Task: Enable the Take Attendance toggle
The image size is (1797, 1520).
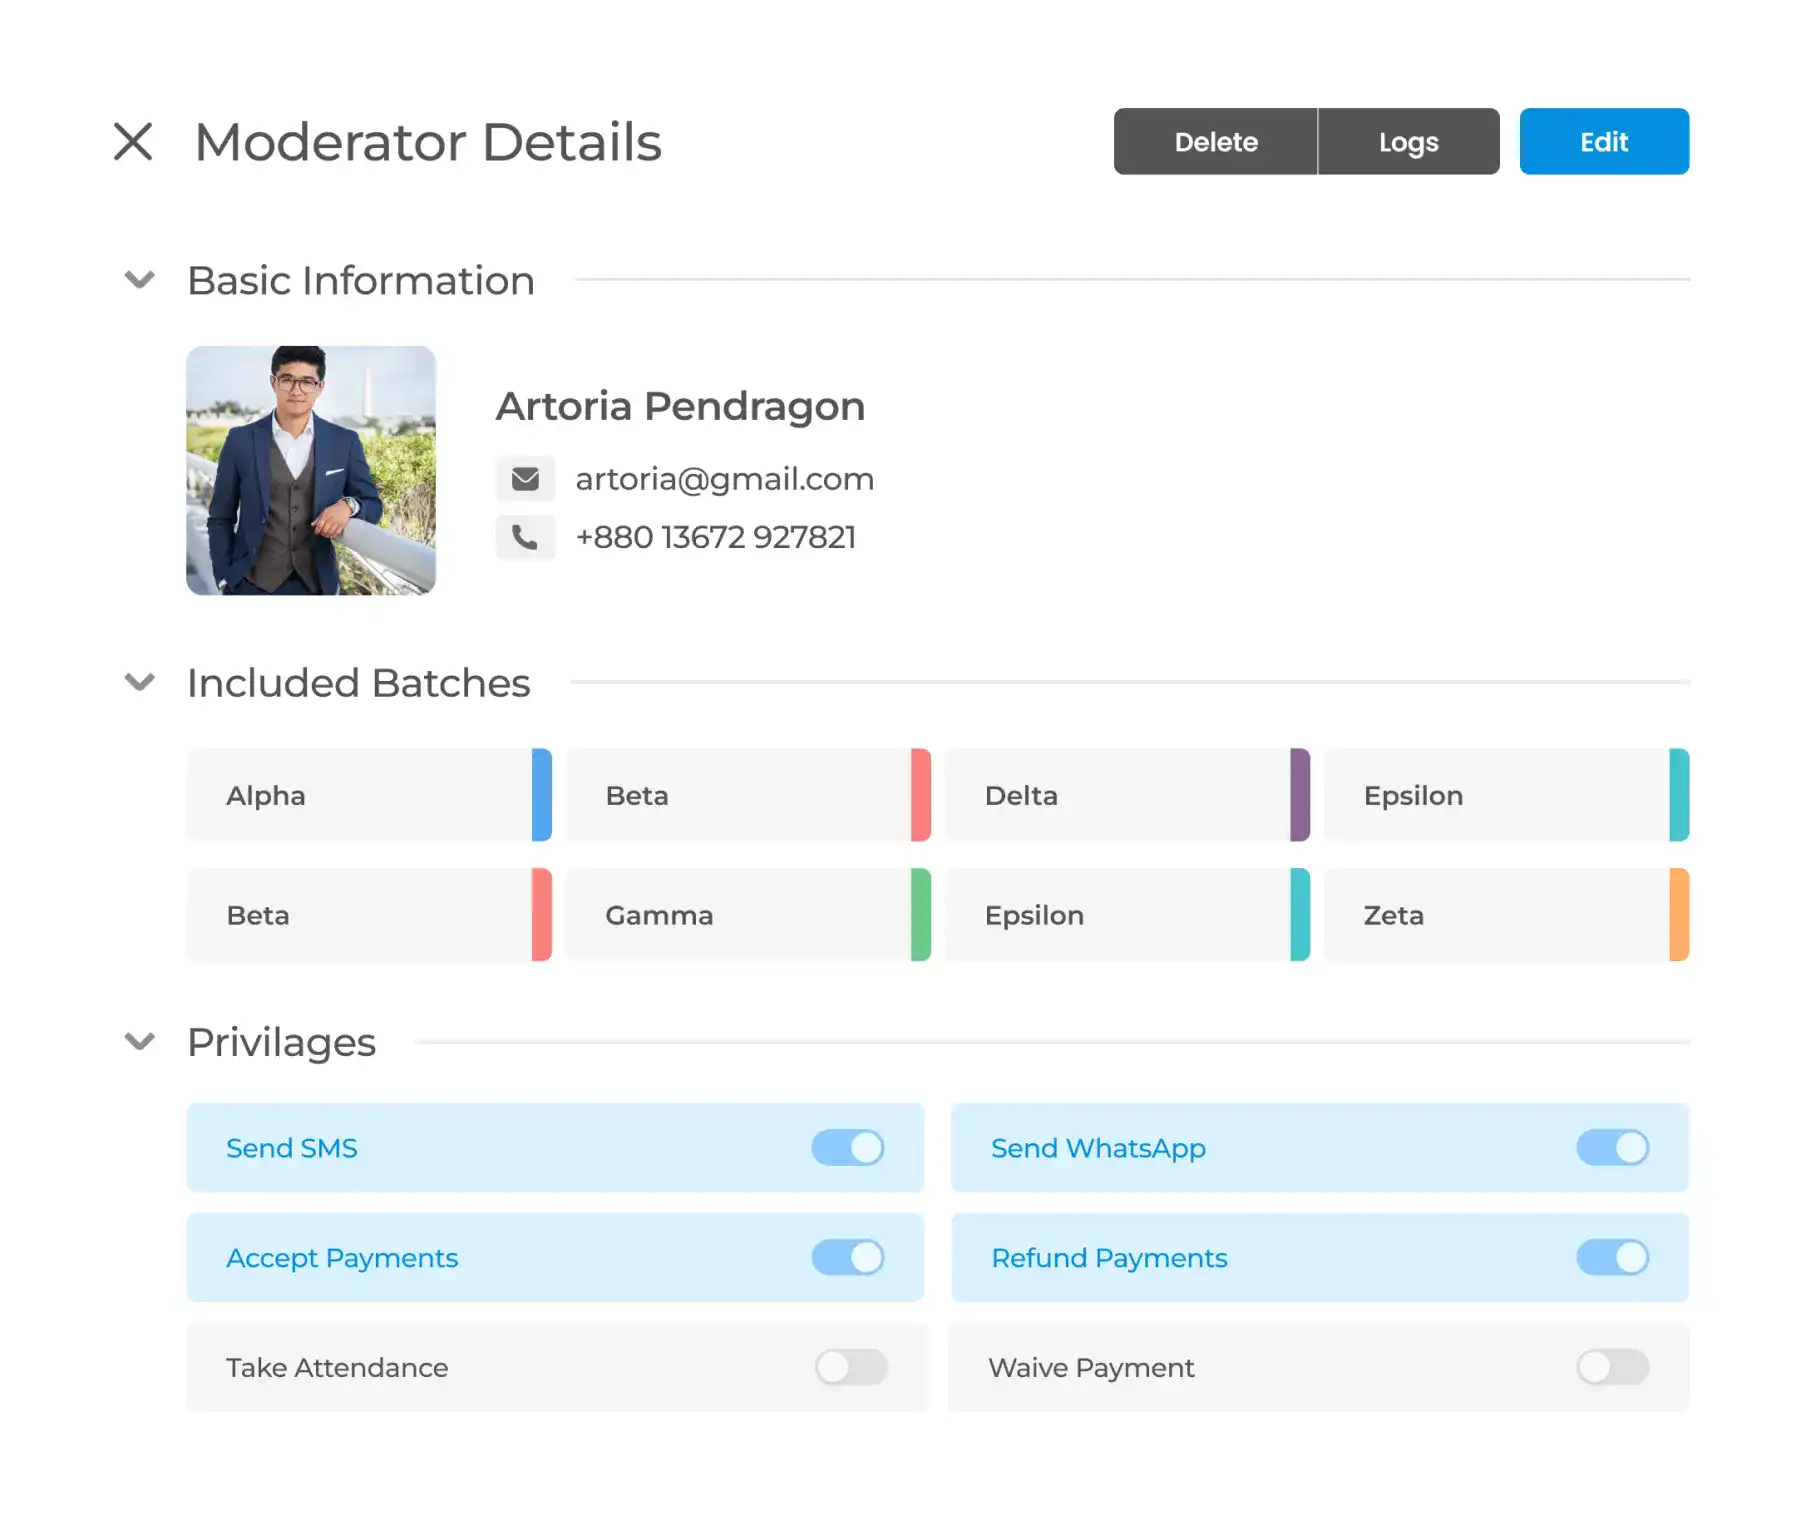Action: tap(851, 1367)
